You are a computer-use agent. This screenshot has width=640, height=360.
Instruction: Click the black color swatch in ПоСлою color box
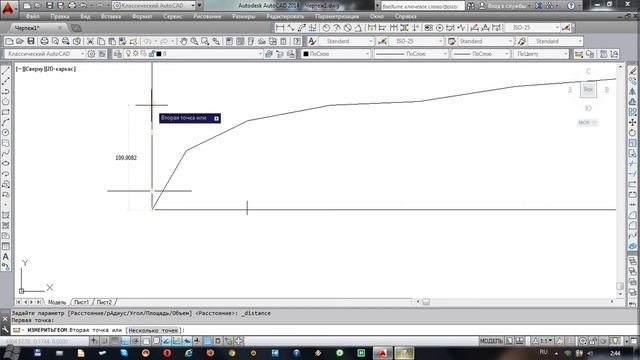click(306, 54)
